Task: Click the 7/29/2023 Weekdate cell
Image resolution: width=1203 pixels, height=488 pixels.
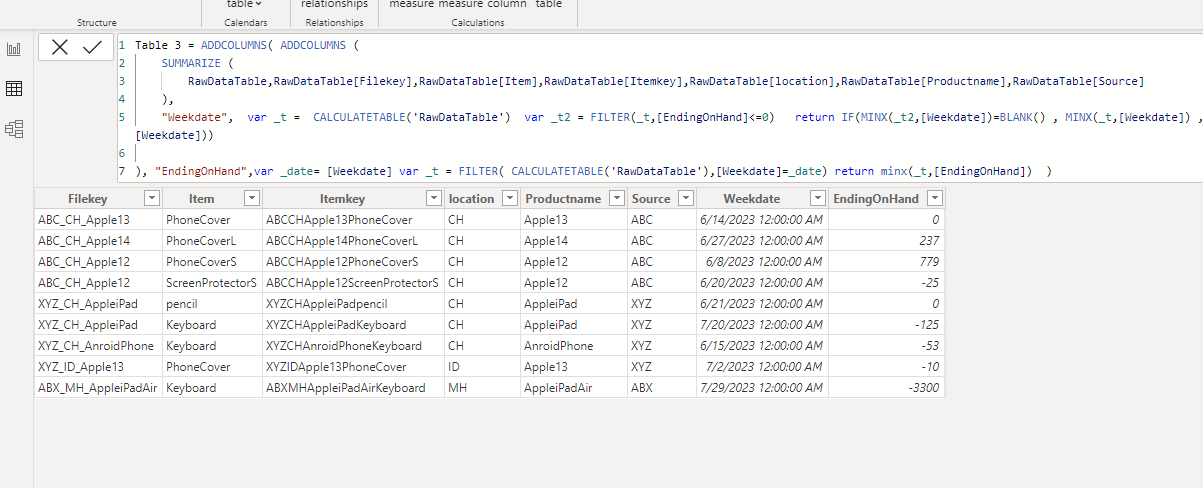Action: [x=762, y=387]
